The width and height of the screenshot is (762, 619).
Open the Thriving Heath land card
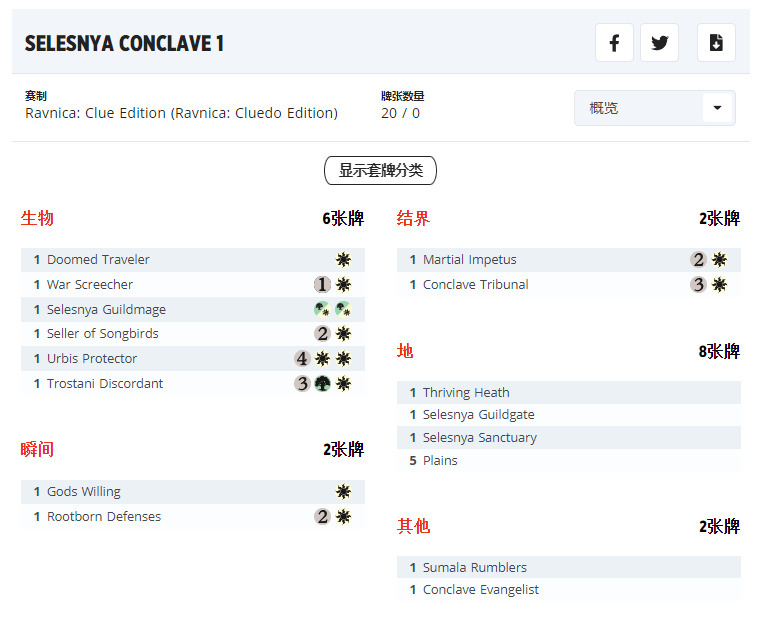pyautogui.click(x=466, y=393)
